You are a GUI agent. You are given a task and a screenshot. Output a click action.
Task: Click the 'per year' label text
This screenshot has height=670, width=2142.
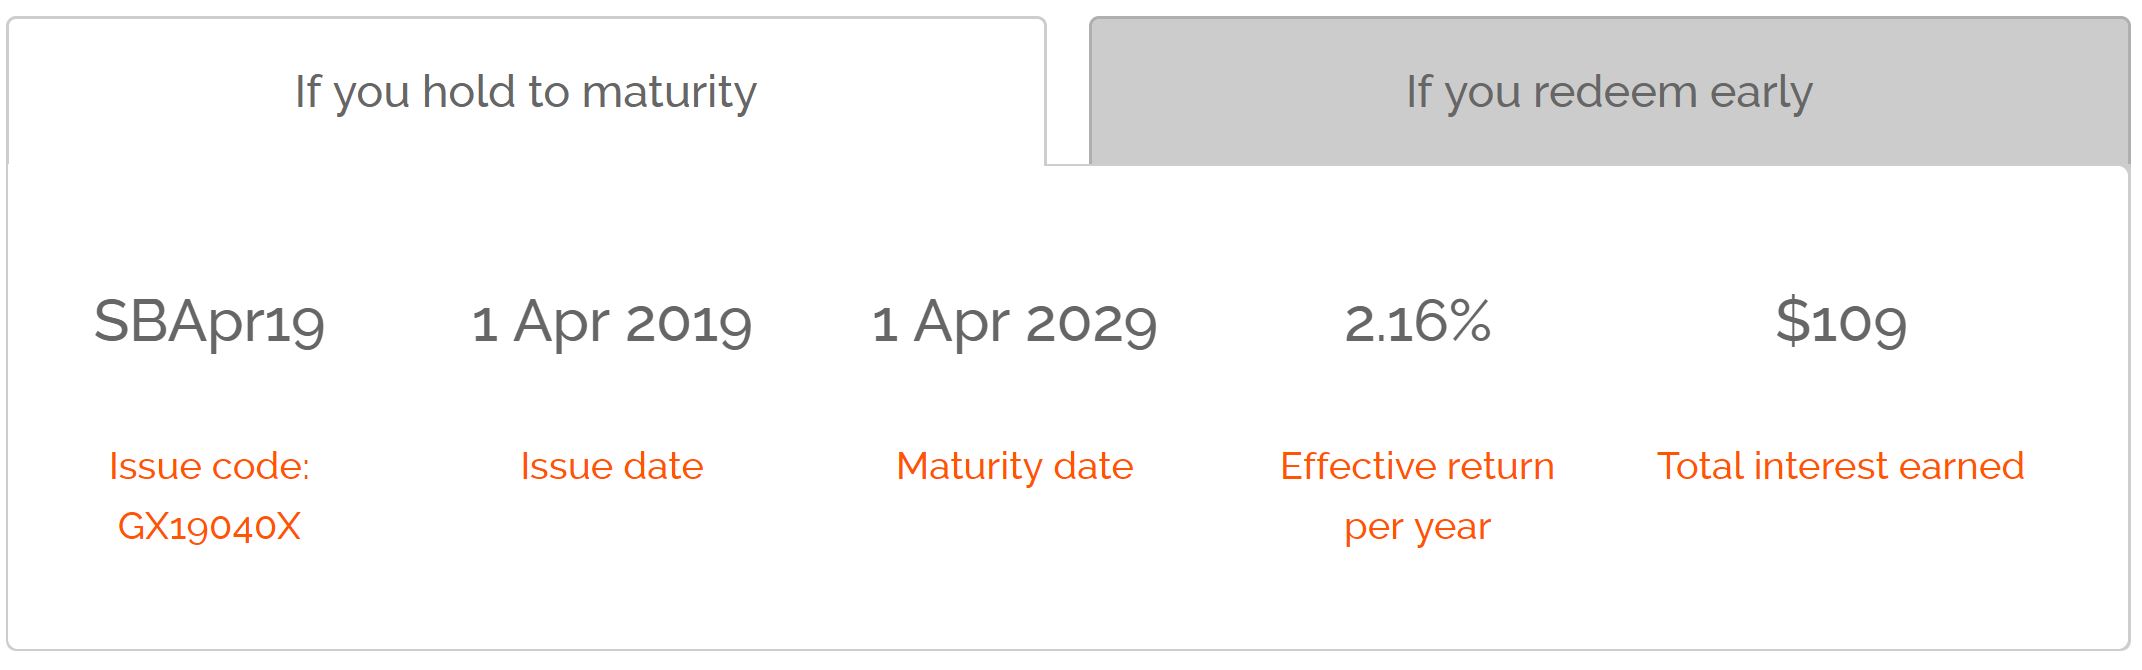(1417, 526)
